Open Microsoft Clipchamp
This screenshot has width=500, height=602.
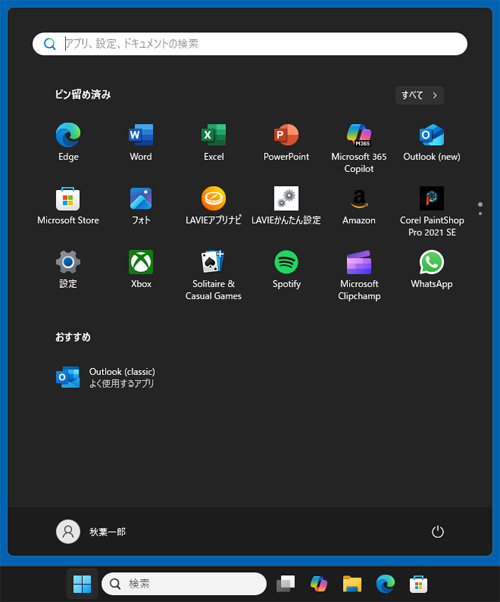[359, 275]
